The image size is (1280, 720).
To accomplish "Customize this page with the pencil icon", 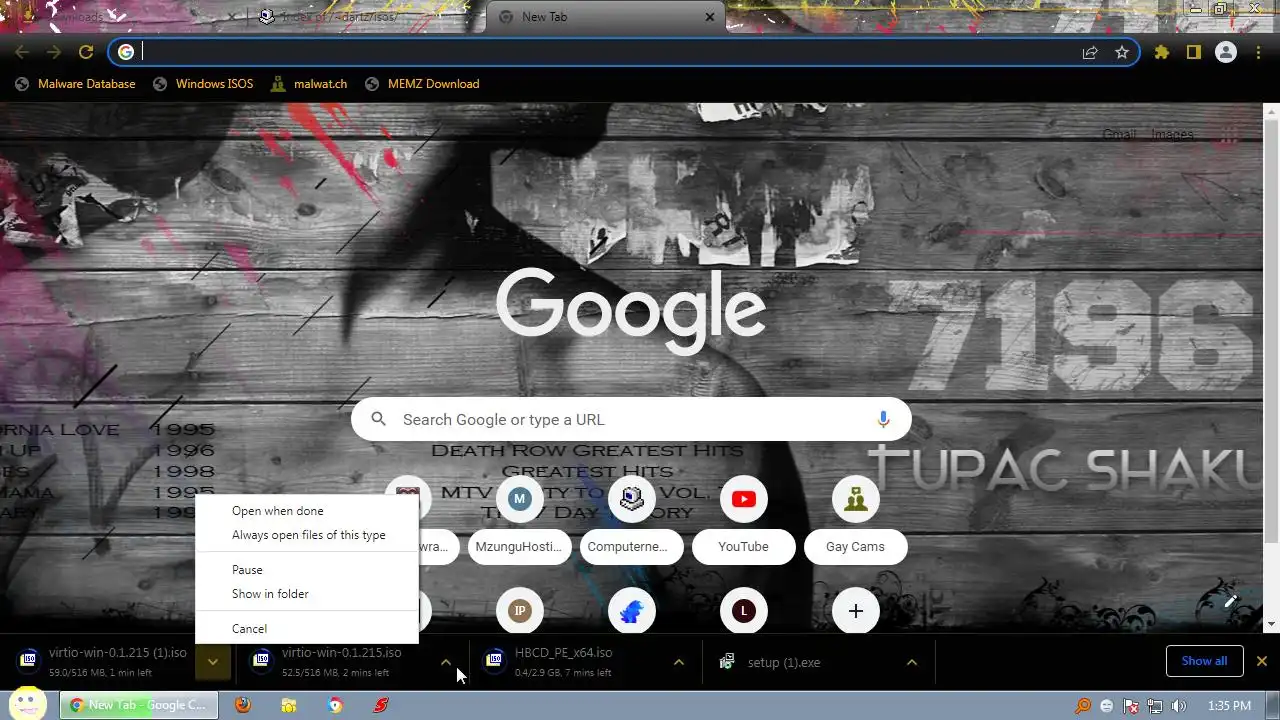I will tap(1231, 601).
